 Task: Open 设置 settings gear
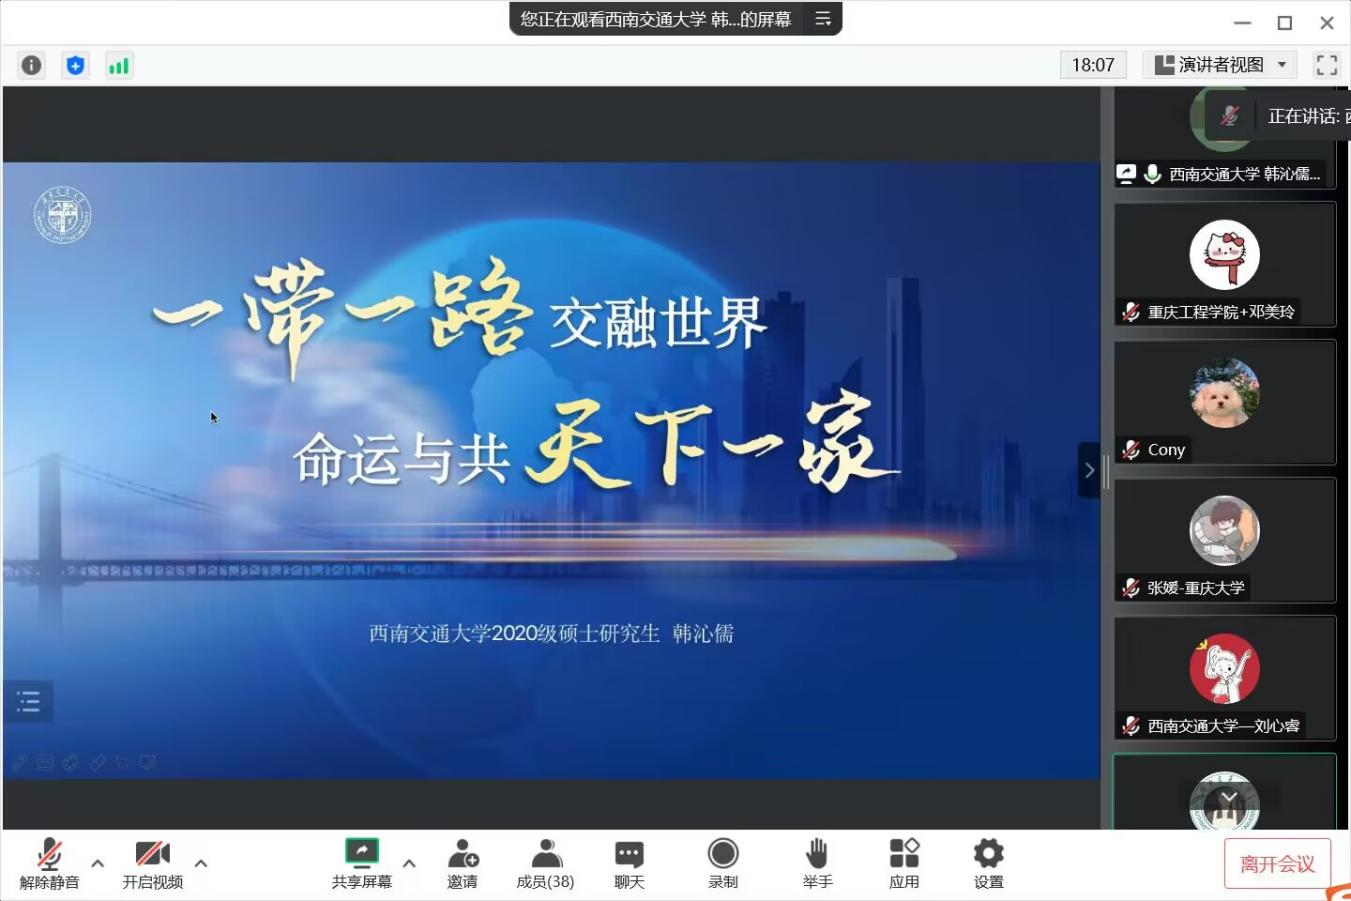(x=988, y=864)
